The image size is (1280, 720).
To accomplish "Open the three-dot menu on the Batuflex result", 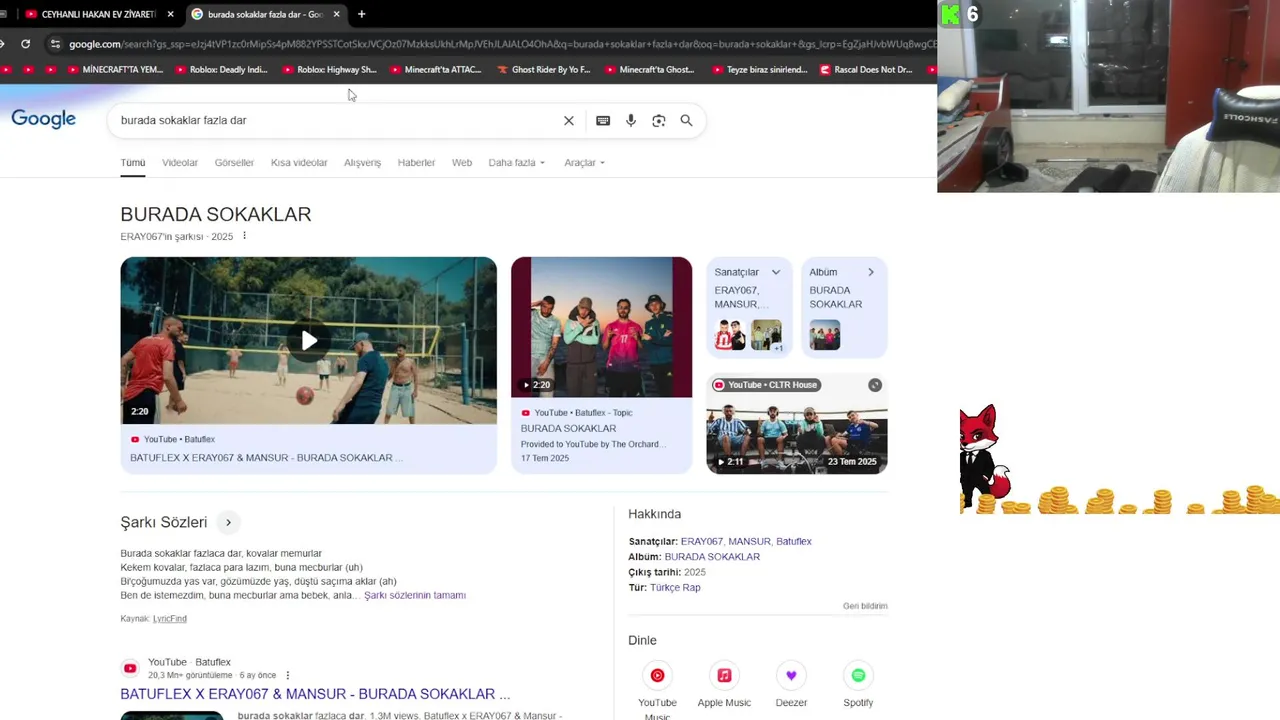I will (288, 675).
